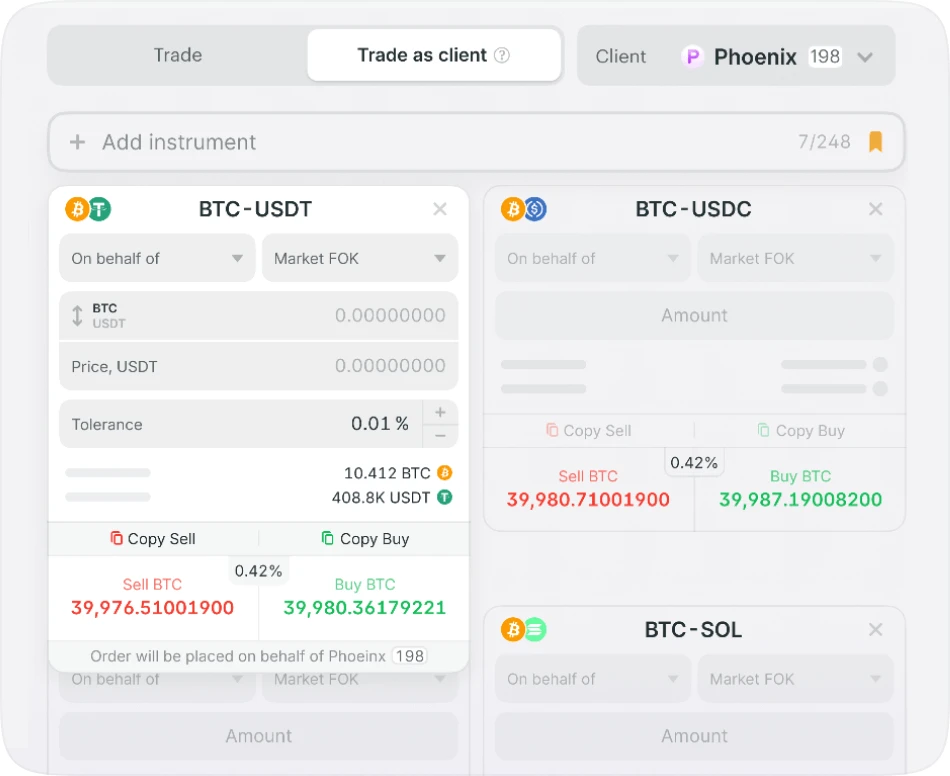Click the BTC-USDT coin pair icon
This screenshot has width=950, height=776.
click(x=88, y=209)
